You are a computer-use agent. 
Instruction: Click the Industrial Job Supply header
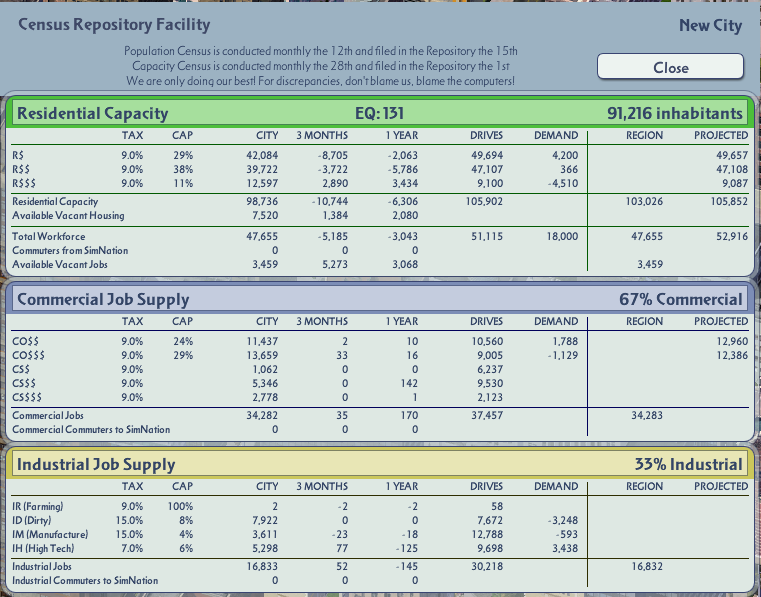[96, 464]
